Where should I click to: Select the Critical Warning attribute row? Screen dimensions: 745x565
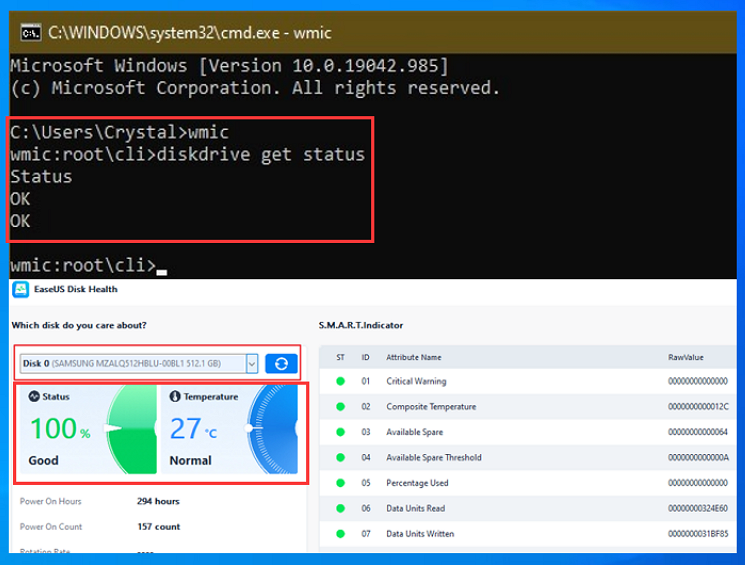point(528,381)
